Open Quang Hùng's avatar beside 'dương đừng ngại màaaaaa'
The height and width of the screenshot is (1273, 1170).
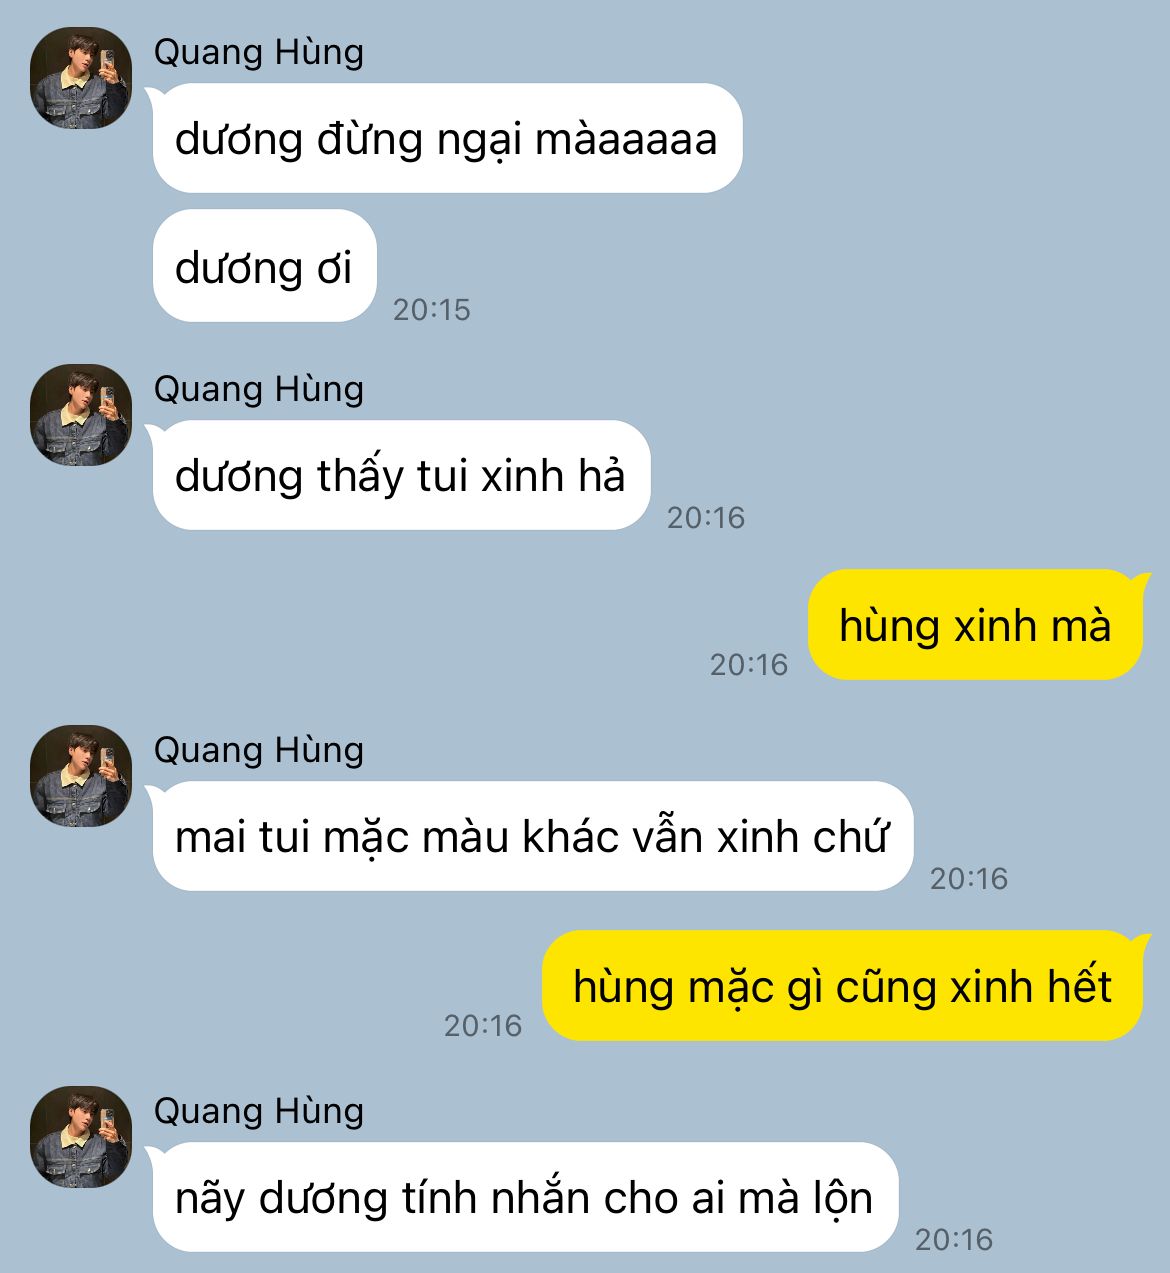[x=80, y=78]
